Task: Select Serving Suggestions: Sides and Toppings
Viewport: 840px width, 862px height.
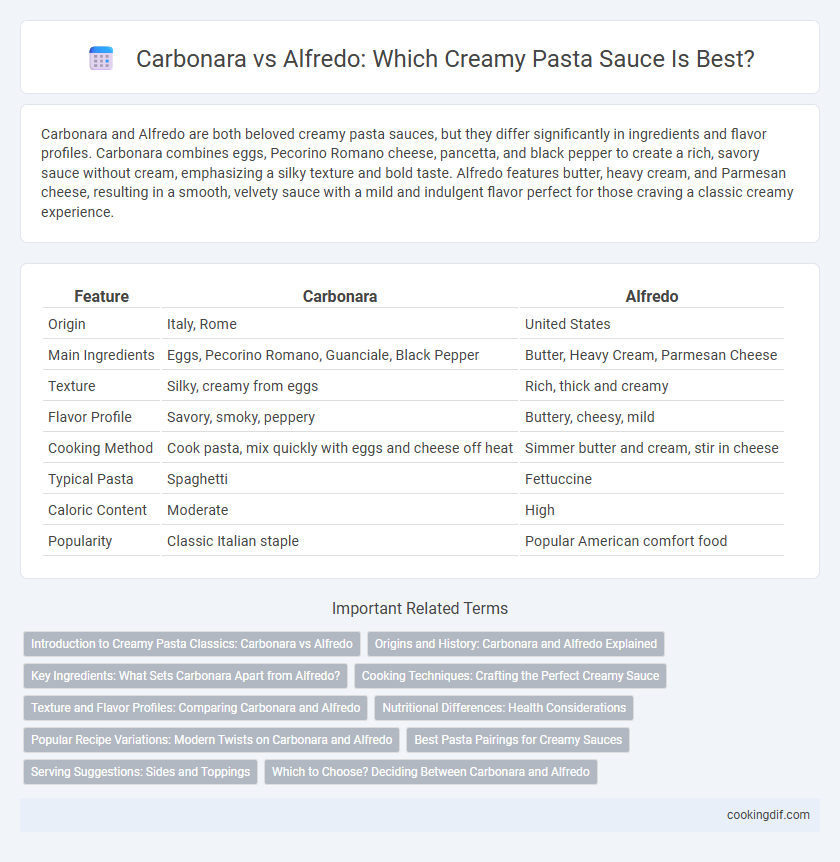Action: tap(140, 771)
